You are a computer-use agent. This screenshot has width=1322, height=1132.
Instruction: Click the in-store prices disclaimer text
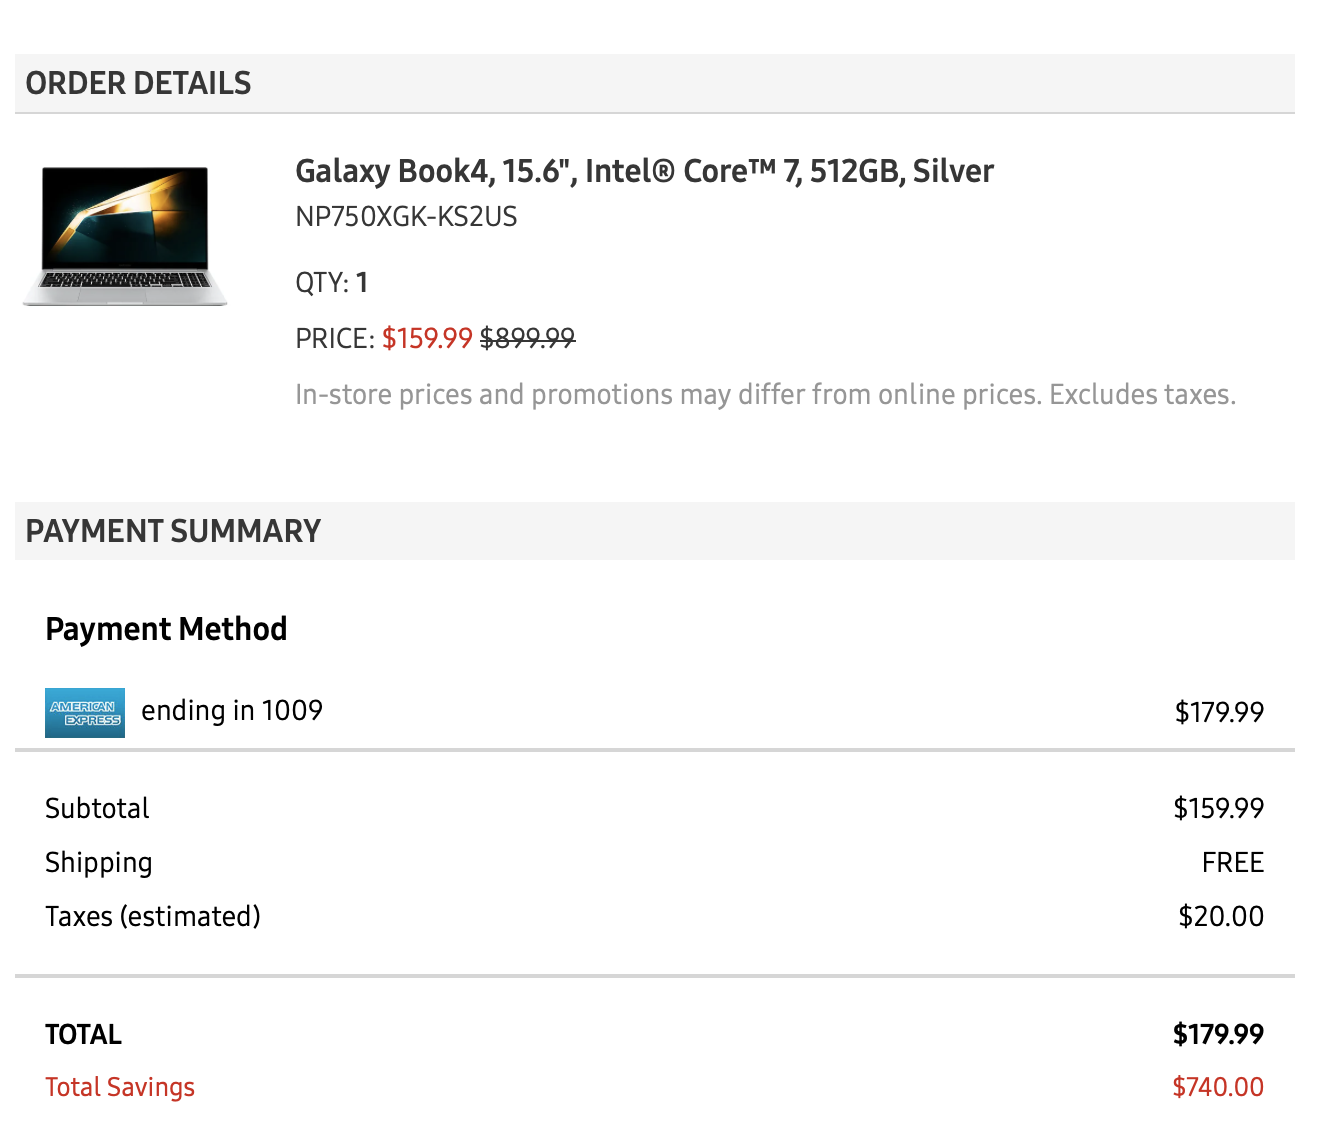click(765, 394)
